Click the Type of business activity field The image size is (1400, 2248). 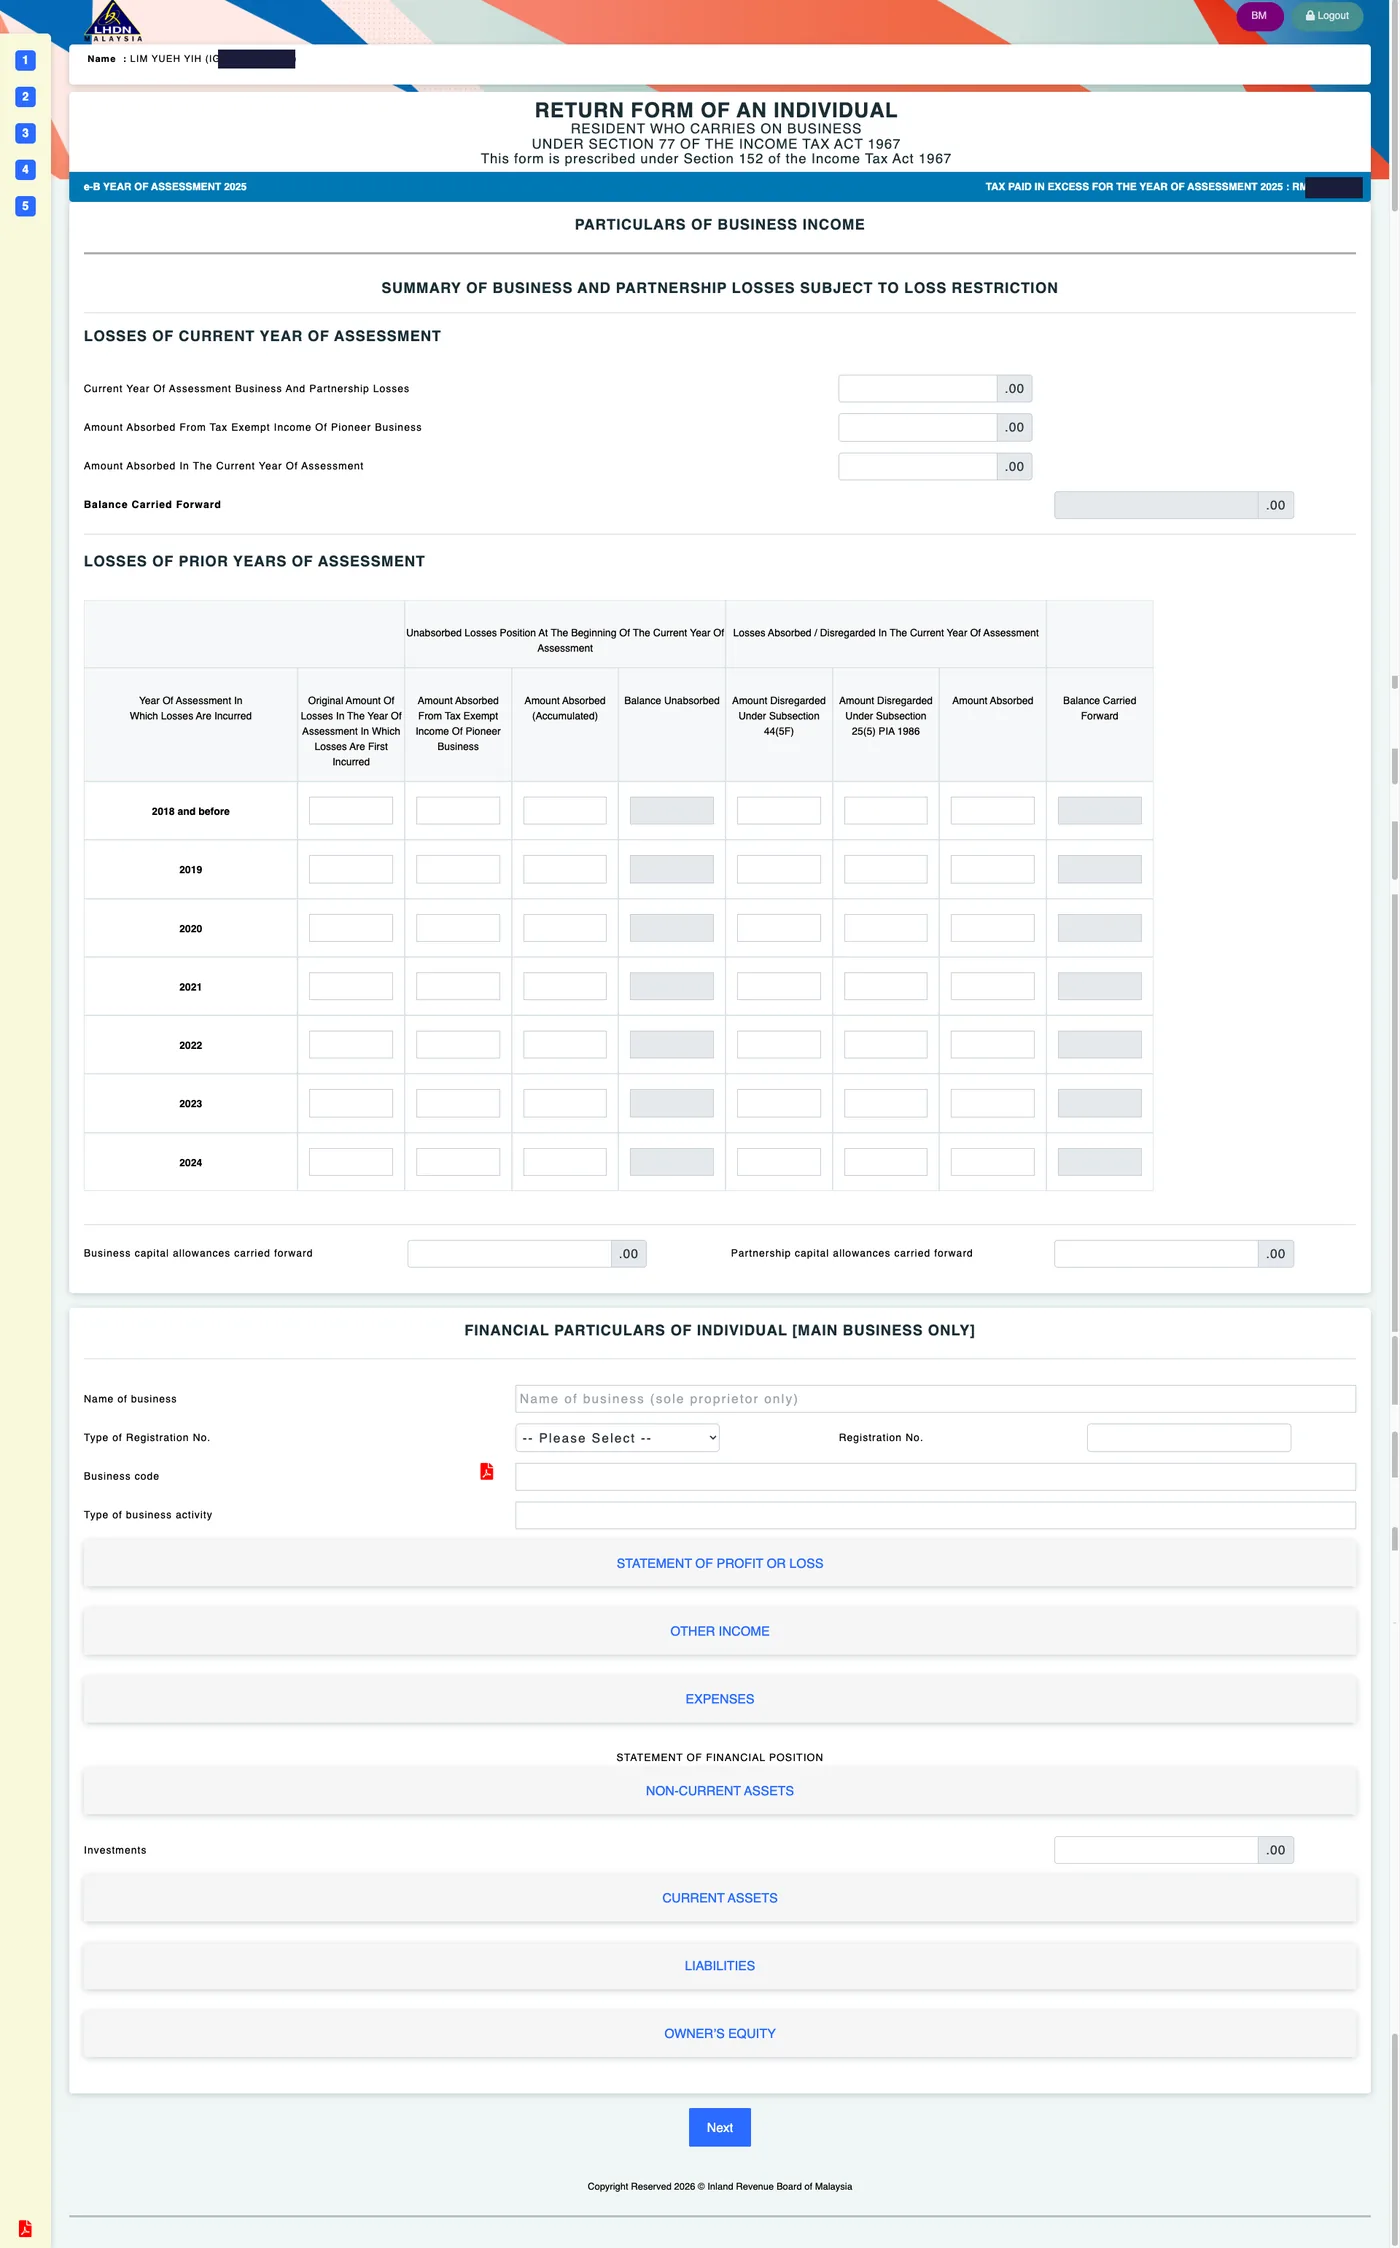tap(935, 1515)
